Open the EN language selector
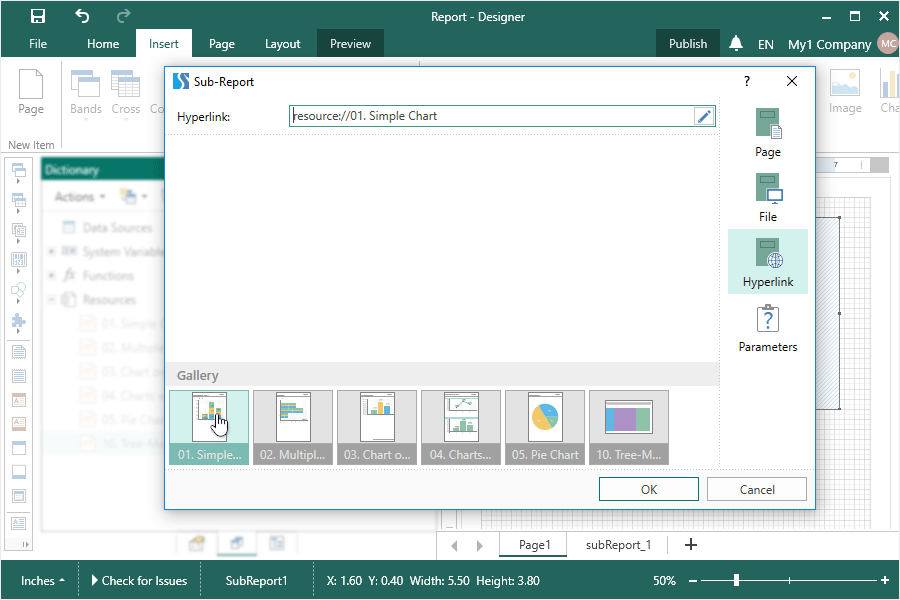 765,44
